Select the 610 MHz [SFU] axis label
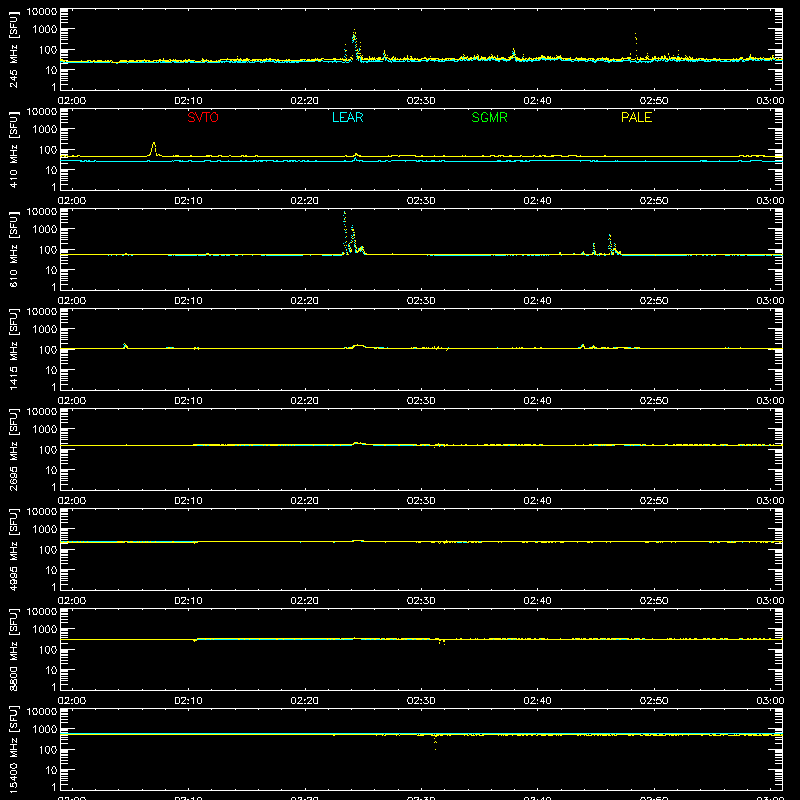This screenshot has height=800, width=800. (x=13, y=251)
